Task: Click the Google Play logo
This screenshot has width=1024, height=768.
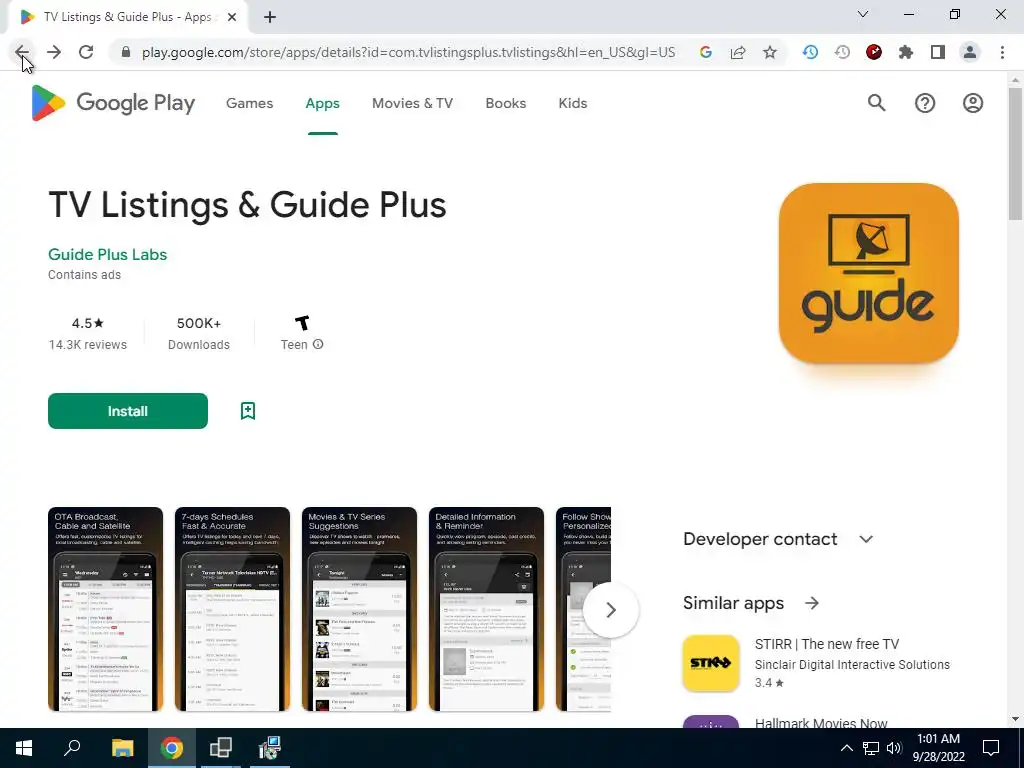Action: pos(113,103)
